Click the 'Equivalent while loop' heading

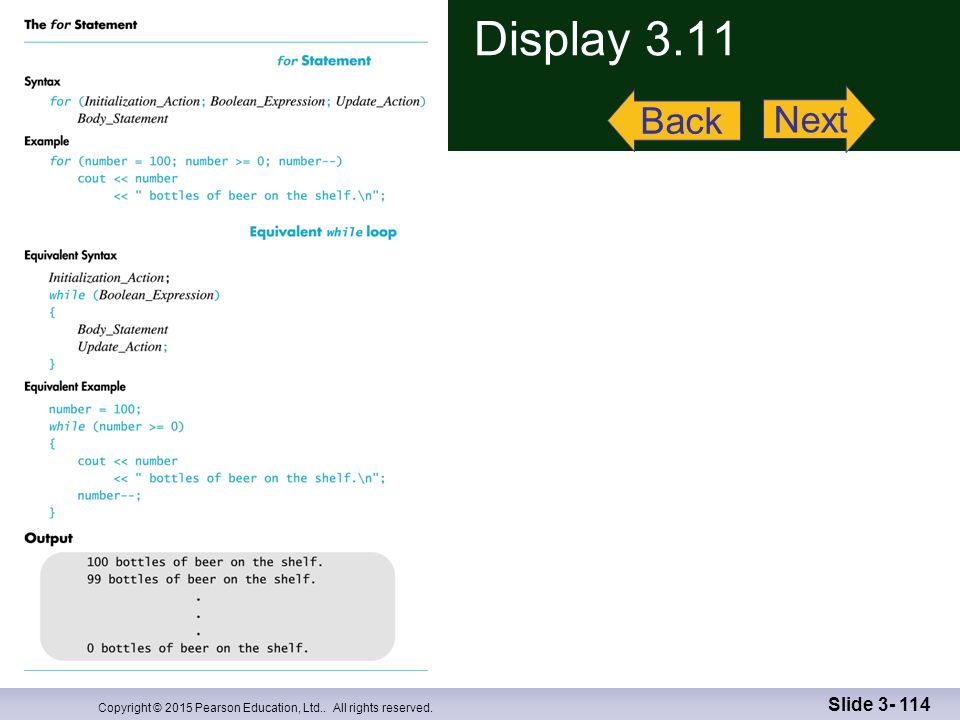click(x=323, y=232)
